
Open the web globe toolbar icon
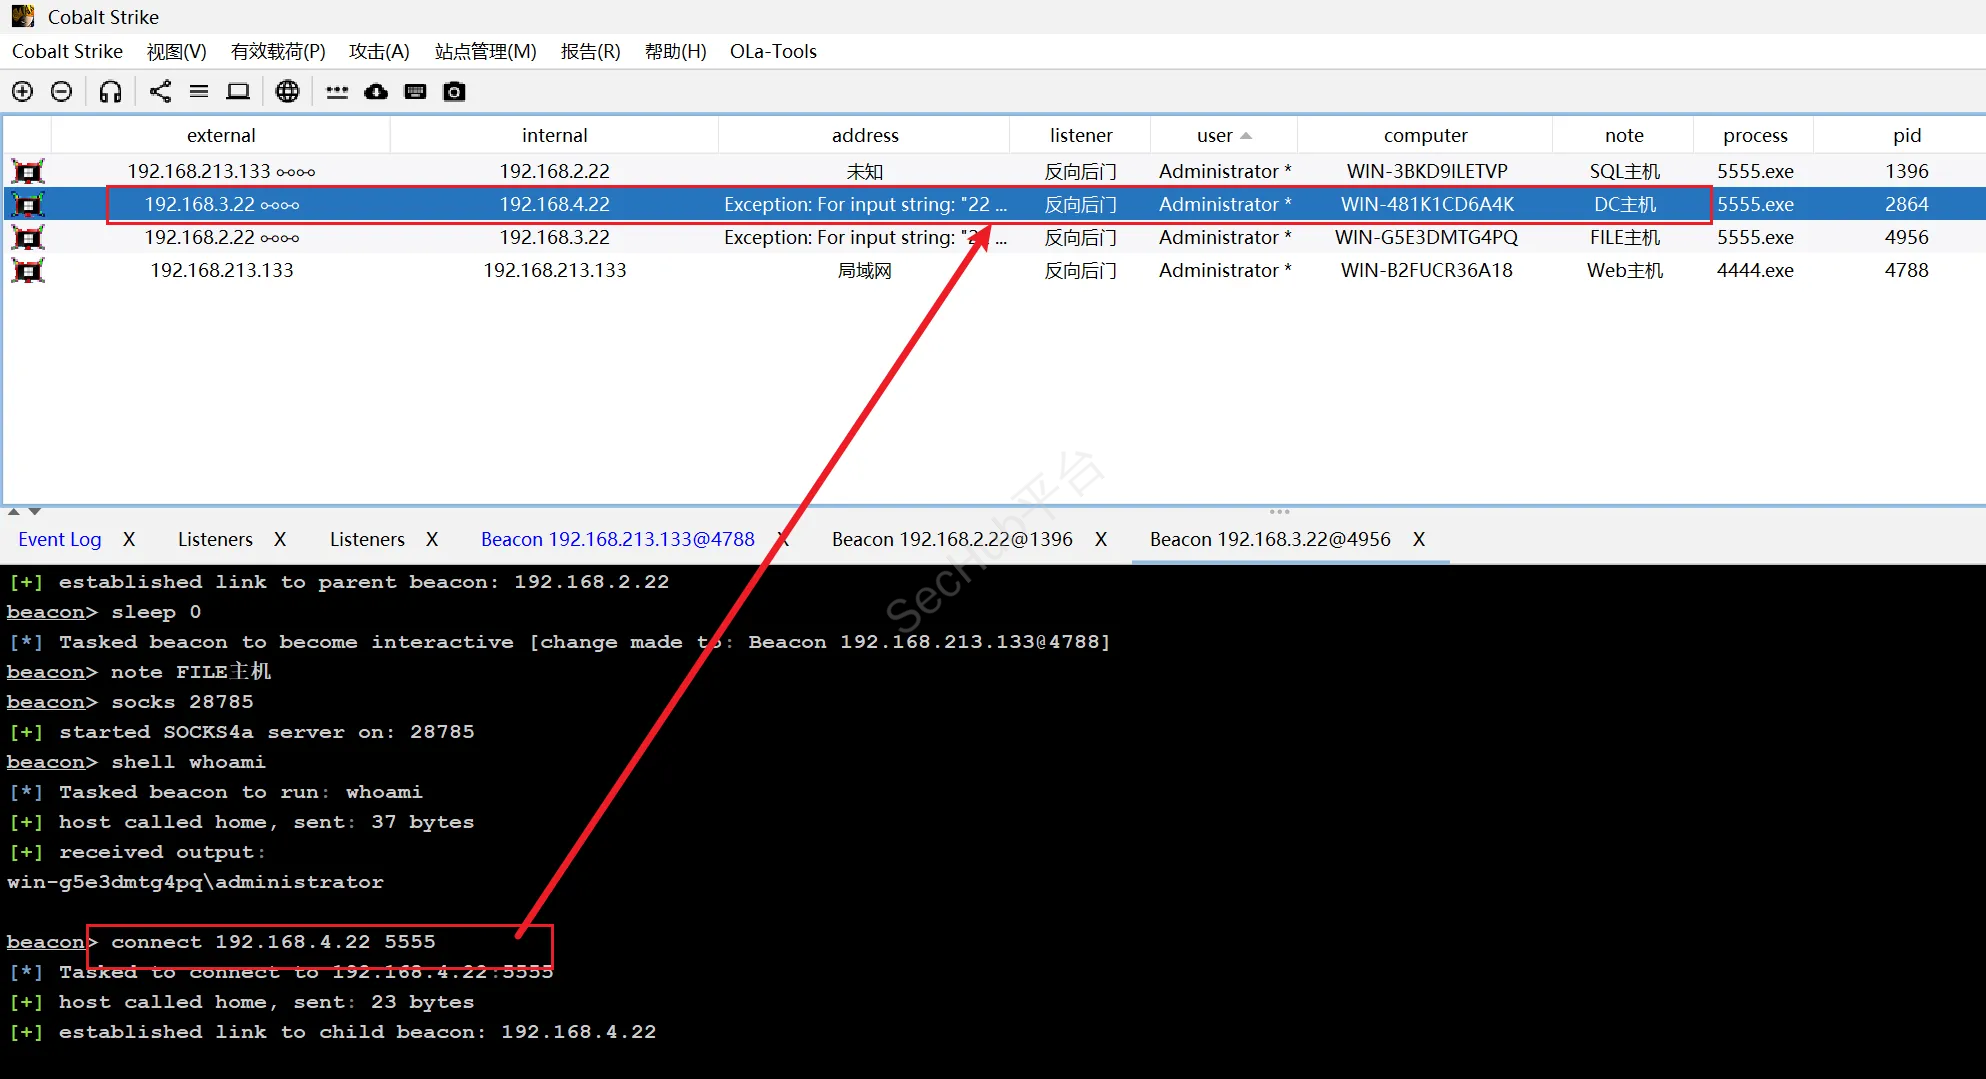[x=287, y=92]
